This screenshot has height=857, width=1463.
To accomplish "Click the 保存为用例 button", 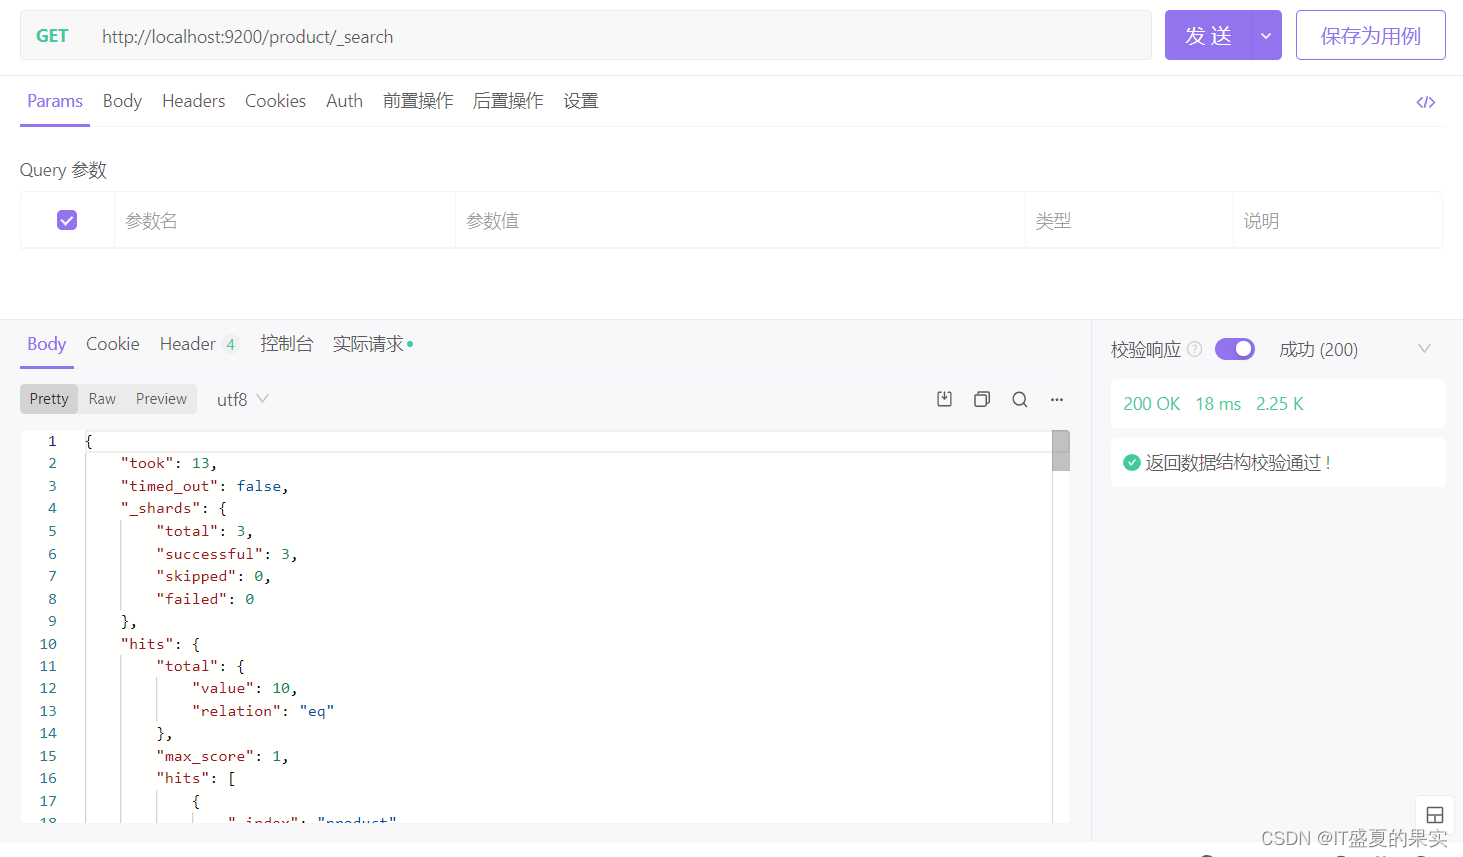I will point(1370,34).
